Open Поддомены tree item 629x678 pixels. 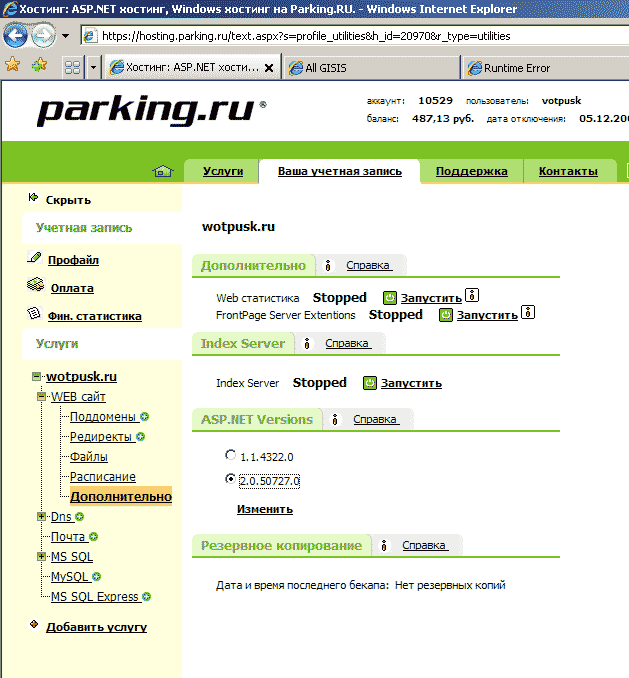(103, 417)
